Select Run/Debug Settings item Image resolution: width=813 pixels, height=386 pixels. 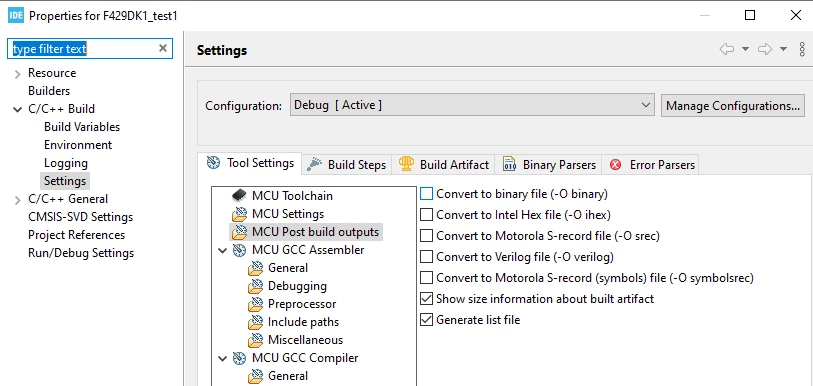click(81, 253)
